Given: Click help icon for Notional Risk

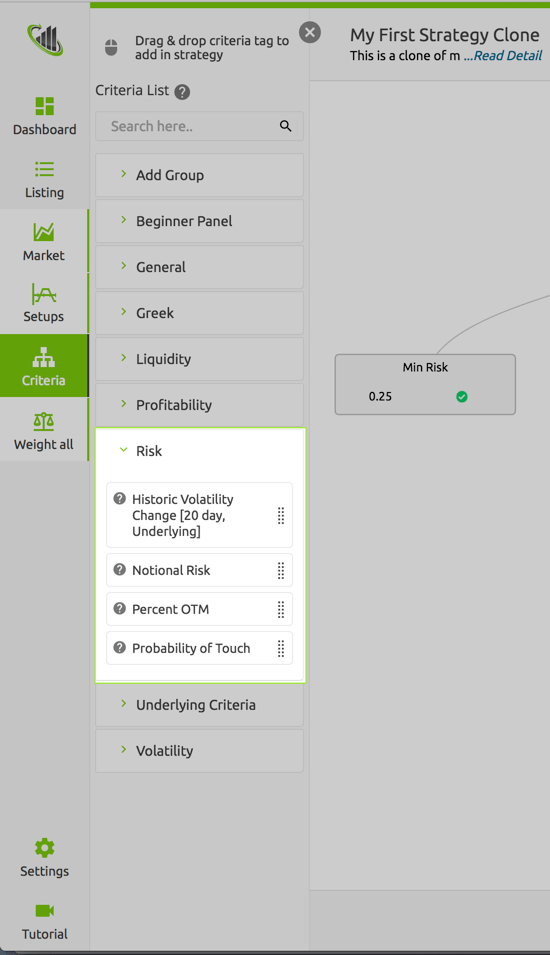Looking at the screenshot, I should 120,569.
